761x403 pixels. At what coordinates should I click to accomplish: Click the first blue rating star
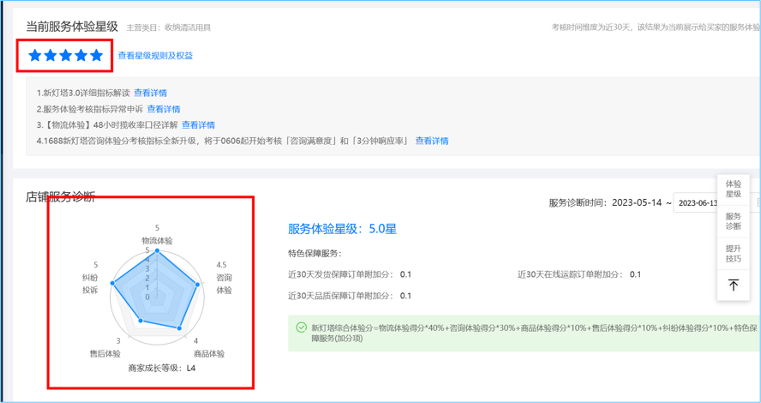35,55
